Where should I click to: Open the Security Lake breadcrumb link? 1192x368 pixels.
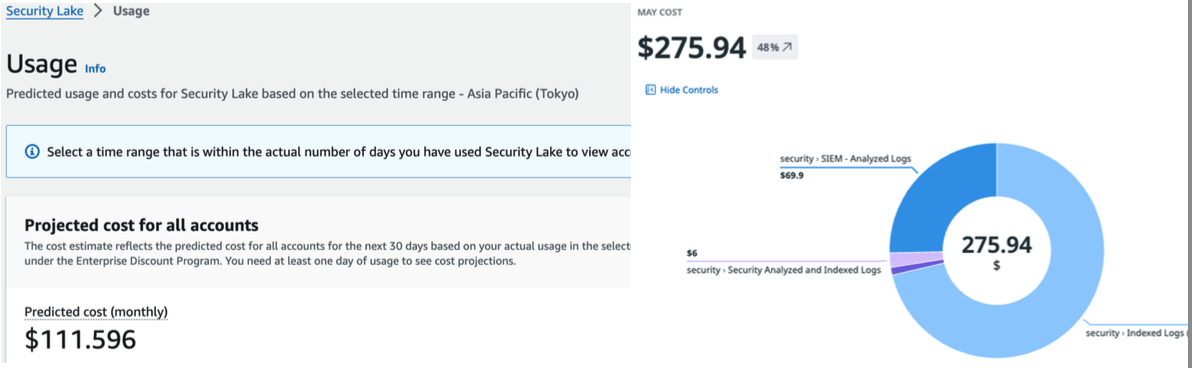44,11
